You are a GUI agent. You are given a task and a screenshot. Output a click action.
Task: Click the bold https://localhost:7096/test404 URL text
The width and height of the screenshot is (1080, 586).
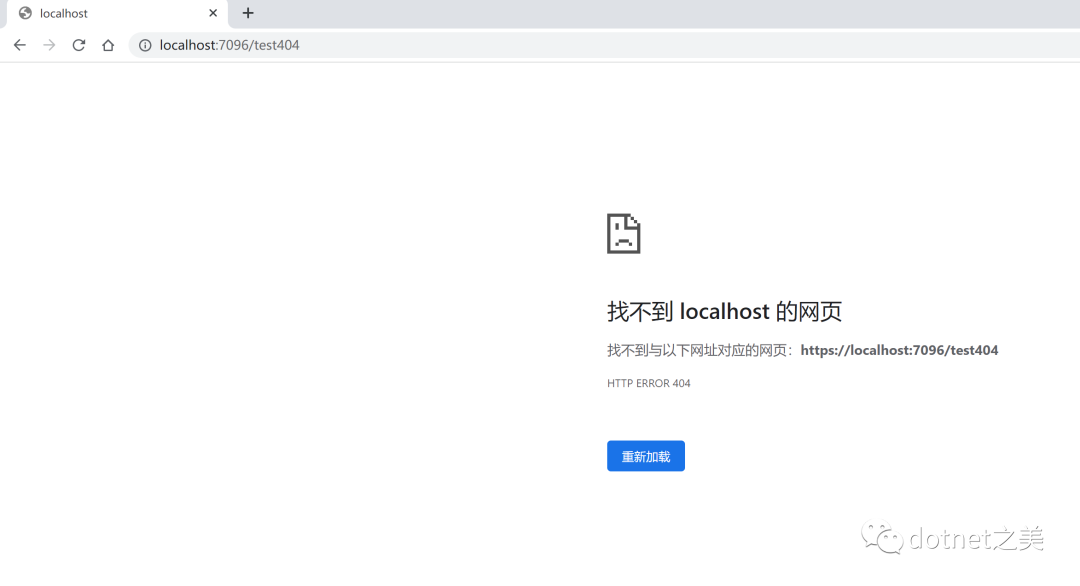899,350
